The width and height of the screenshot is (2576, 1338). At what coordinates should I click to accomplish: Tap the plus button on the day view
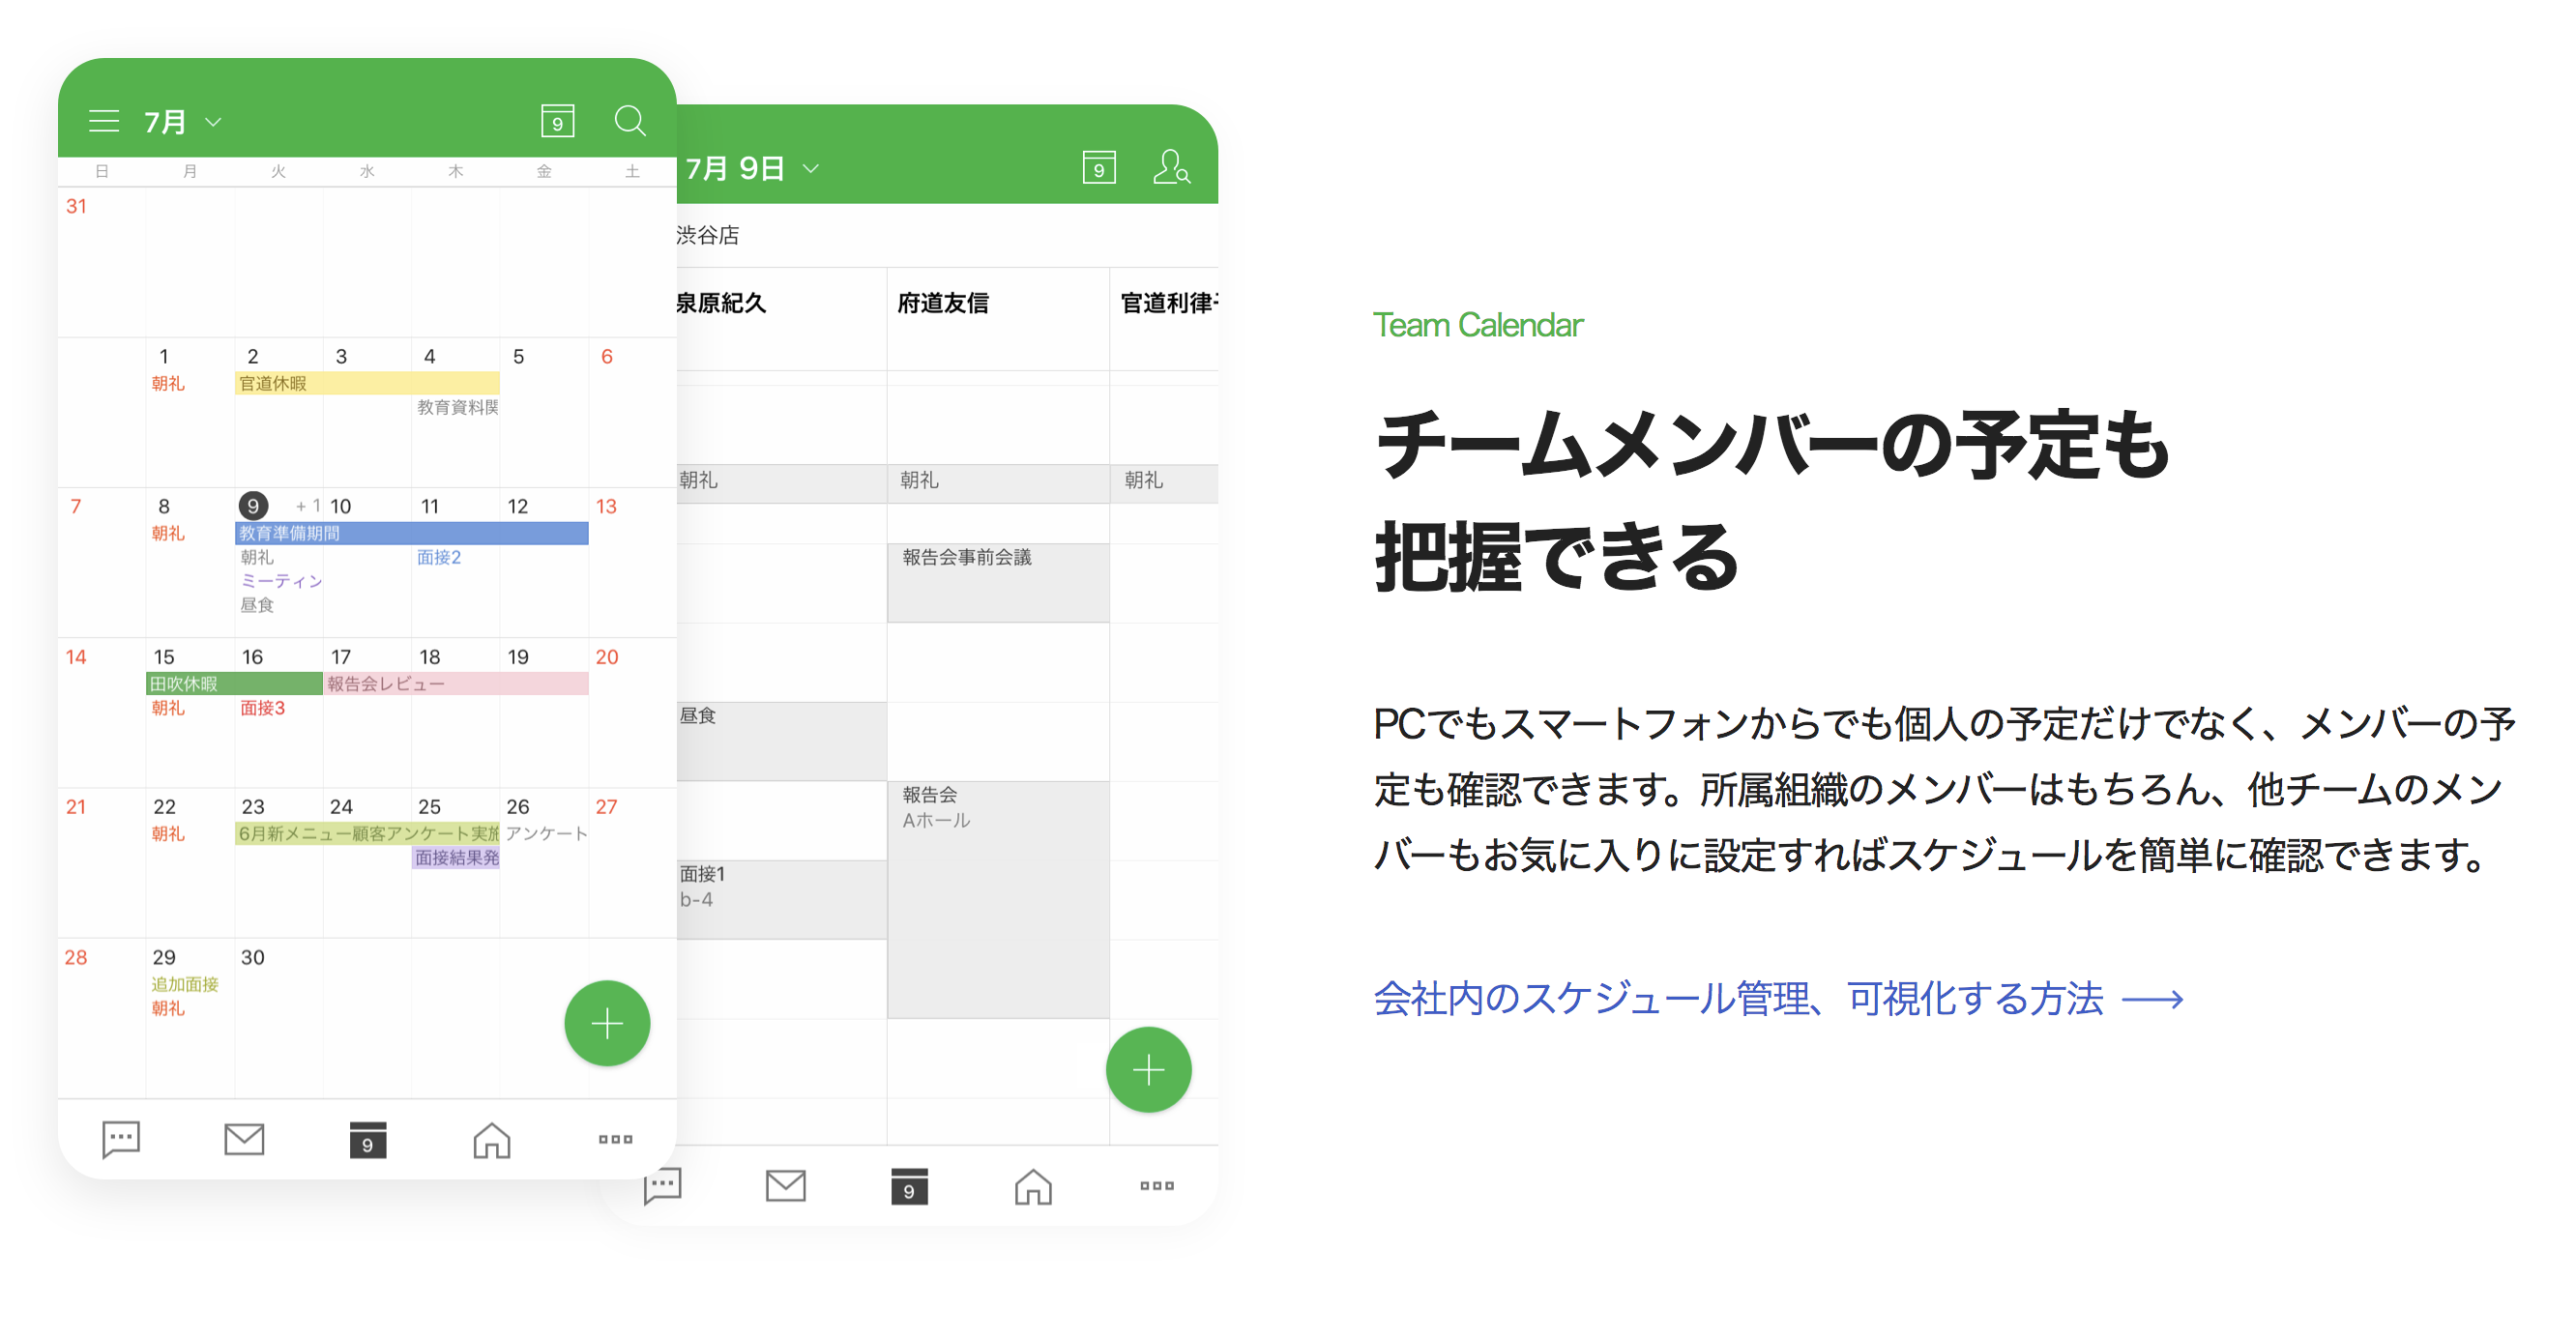pos(1148,1069)
